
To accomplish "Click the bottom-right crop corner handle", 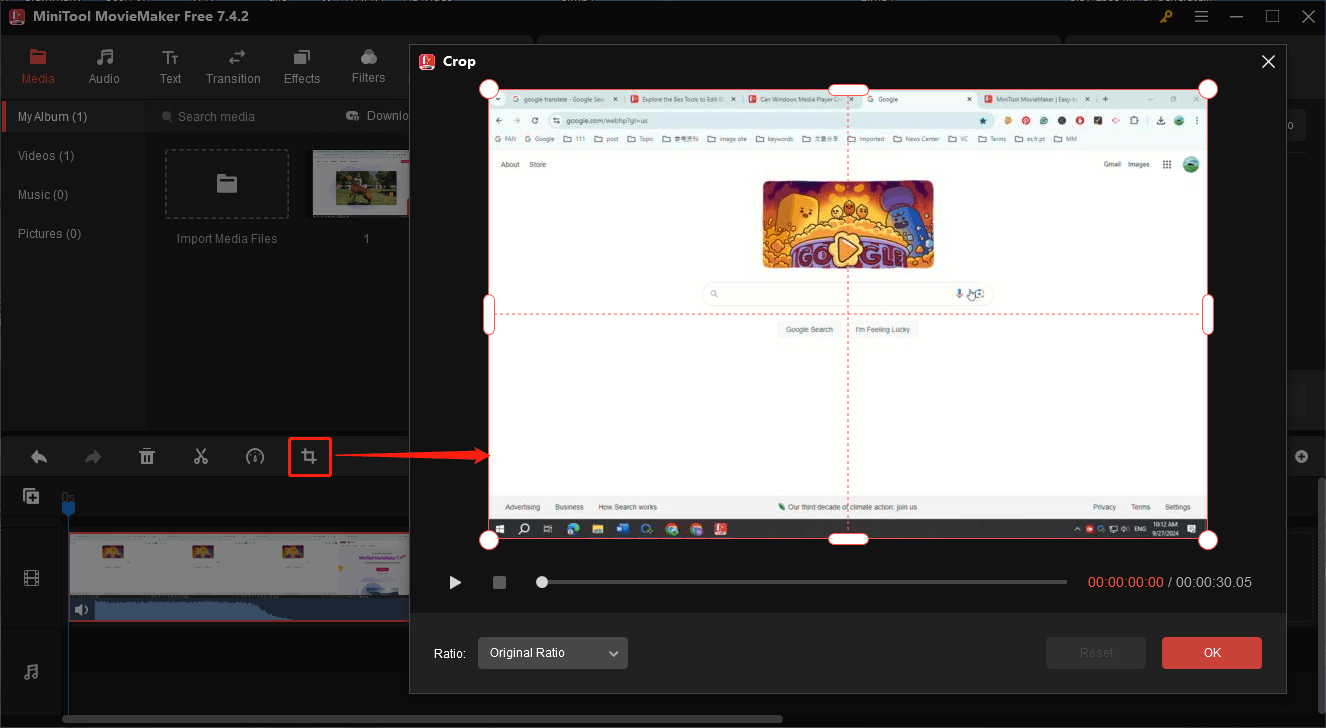I will point(1208,540).
